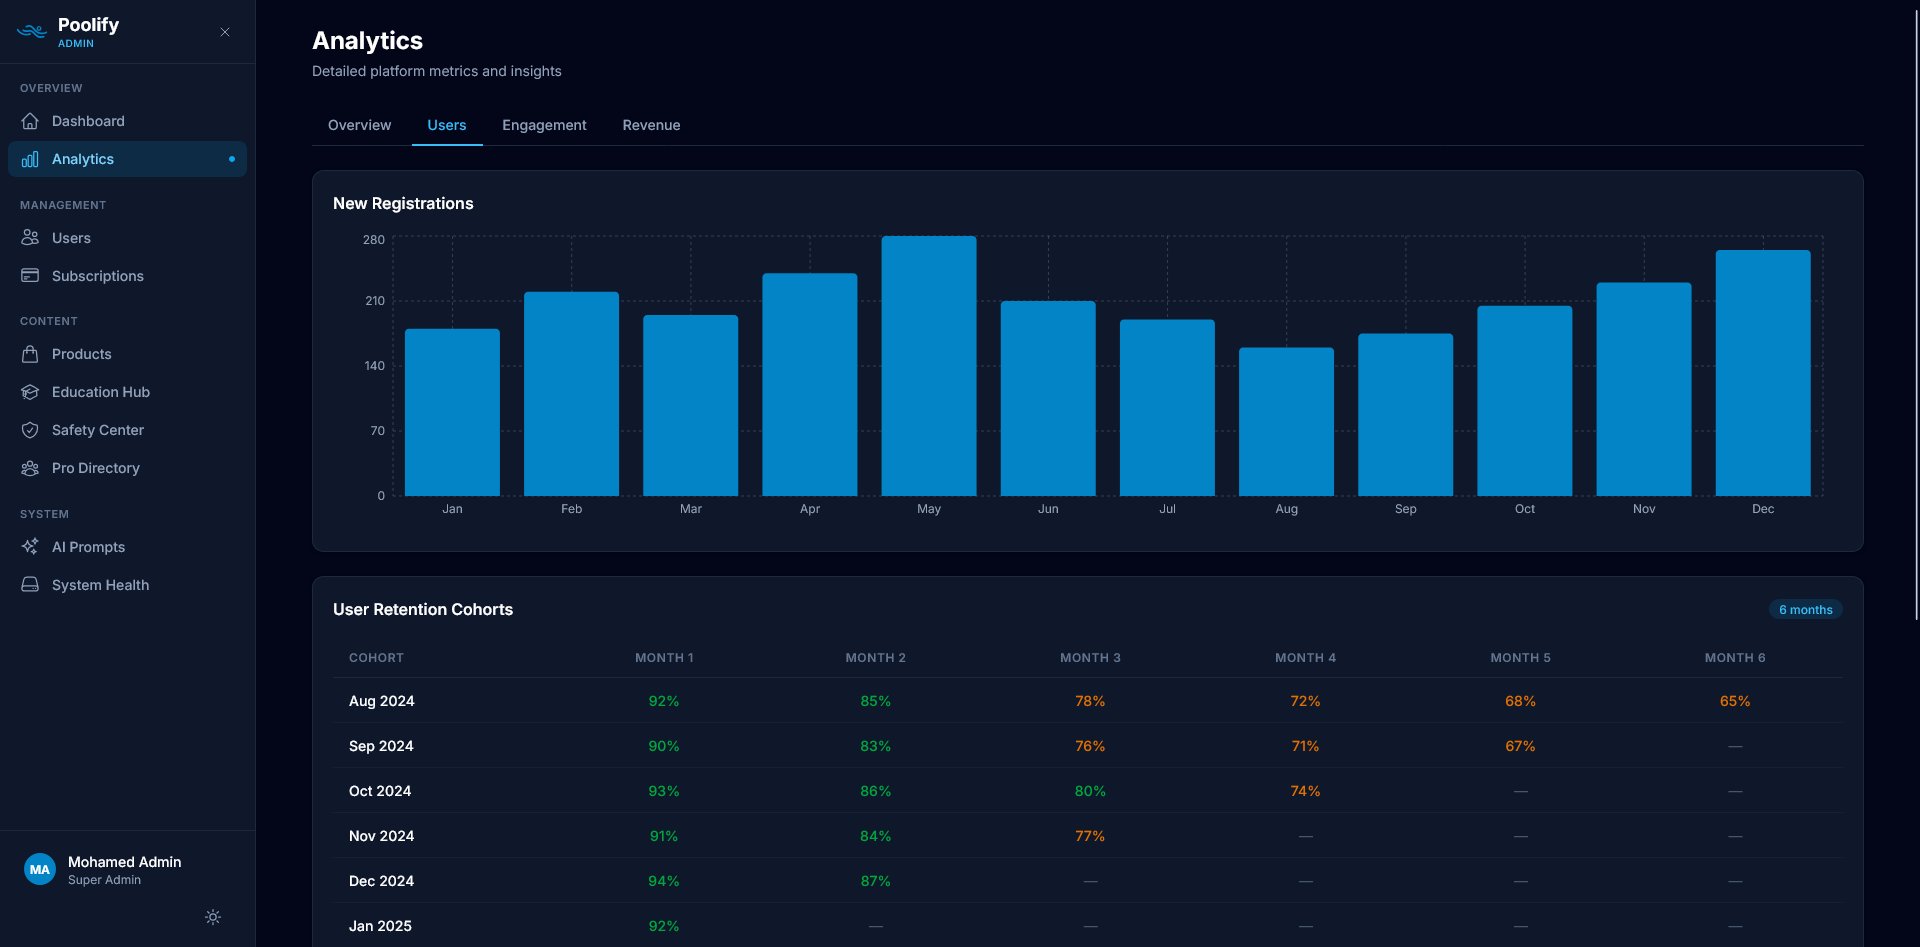Toggle the theme with the sun icon

[212, 916]
